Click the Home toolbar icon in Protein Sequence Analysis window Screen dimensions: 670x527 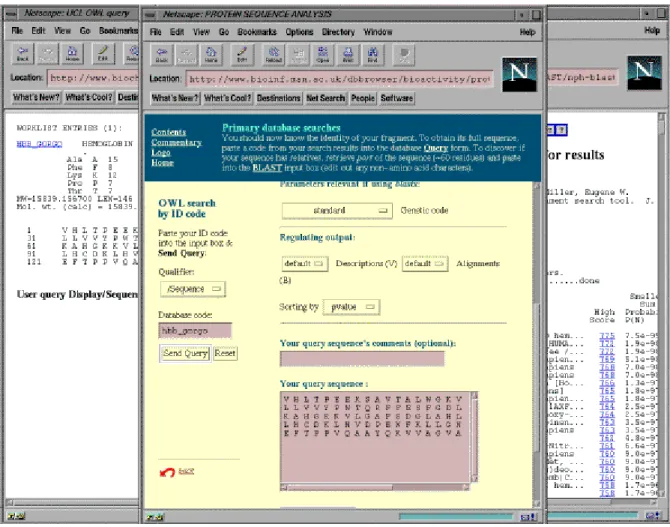click(x=211, y=55)
